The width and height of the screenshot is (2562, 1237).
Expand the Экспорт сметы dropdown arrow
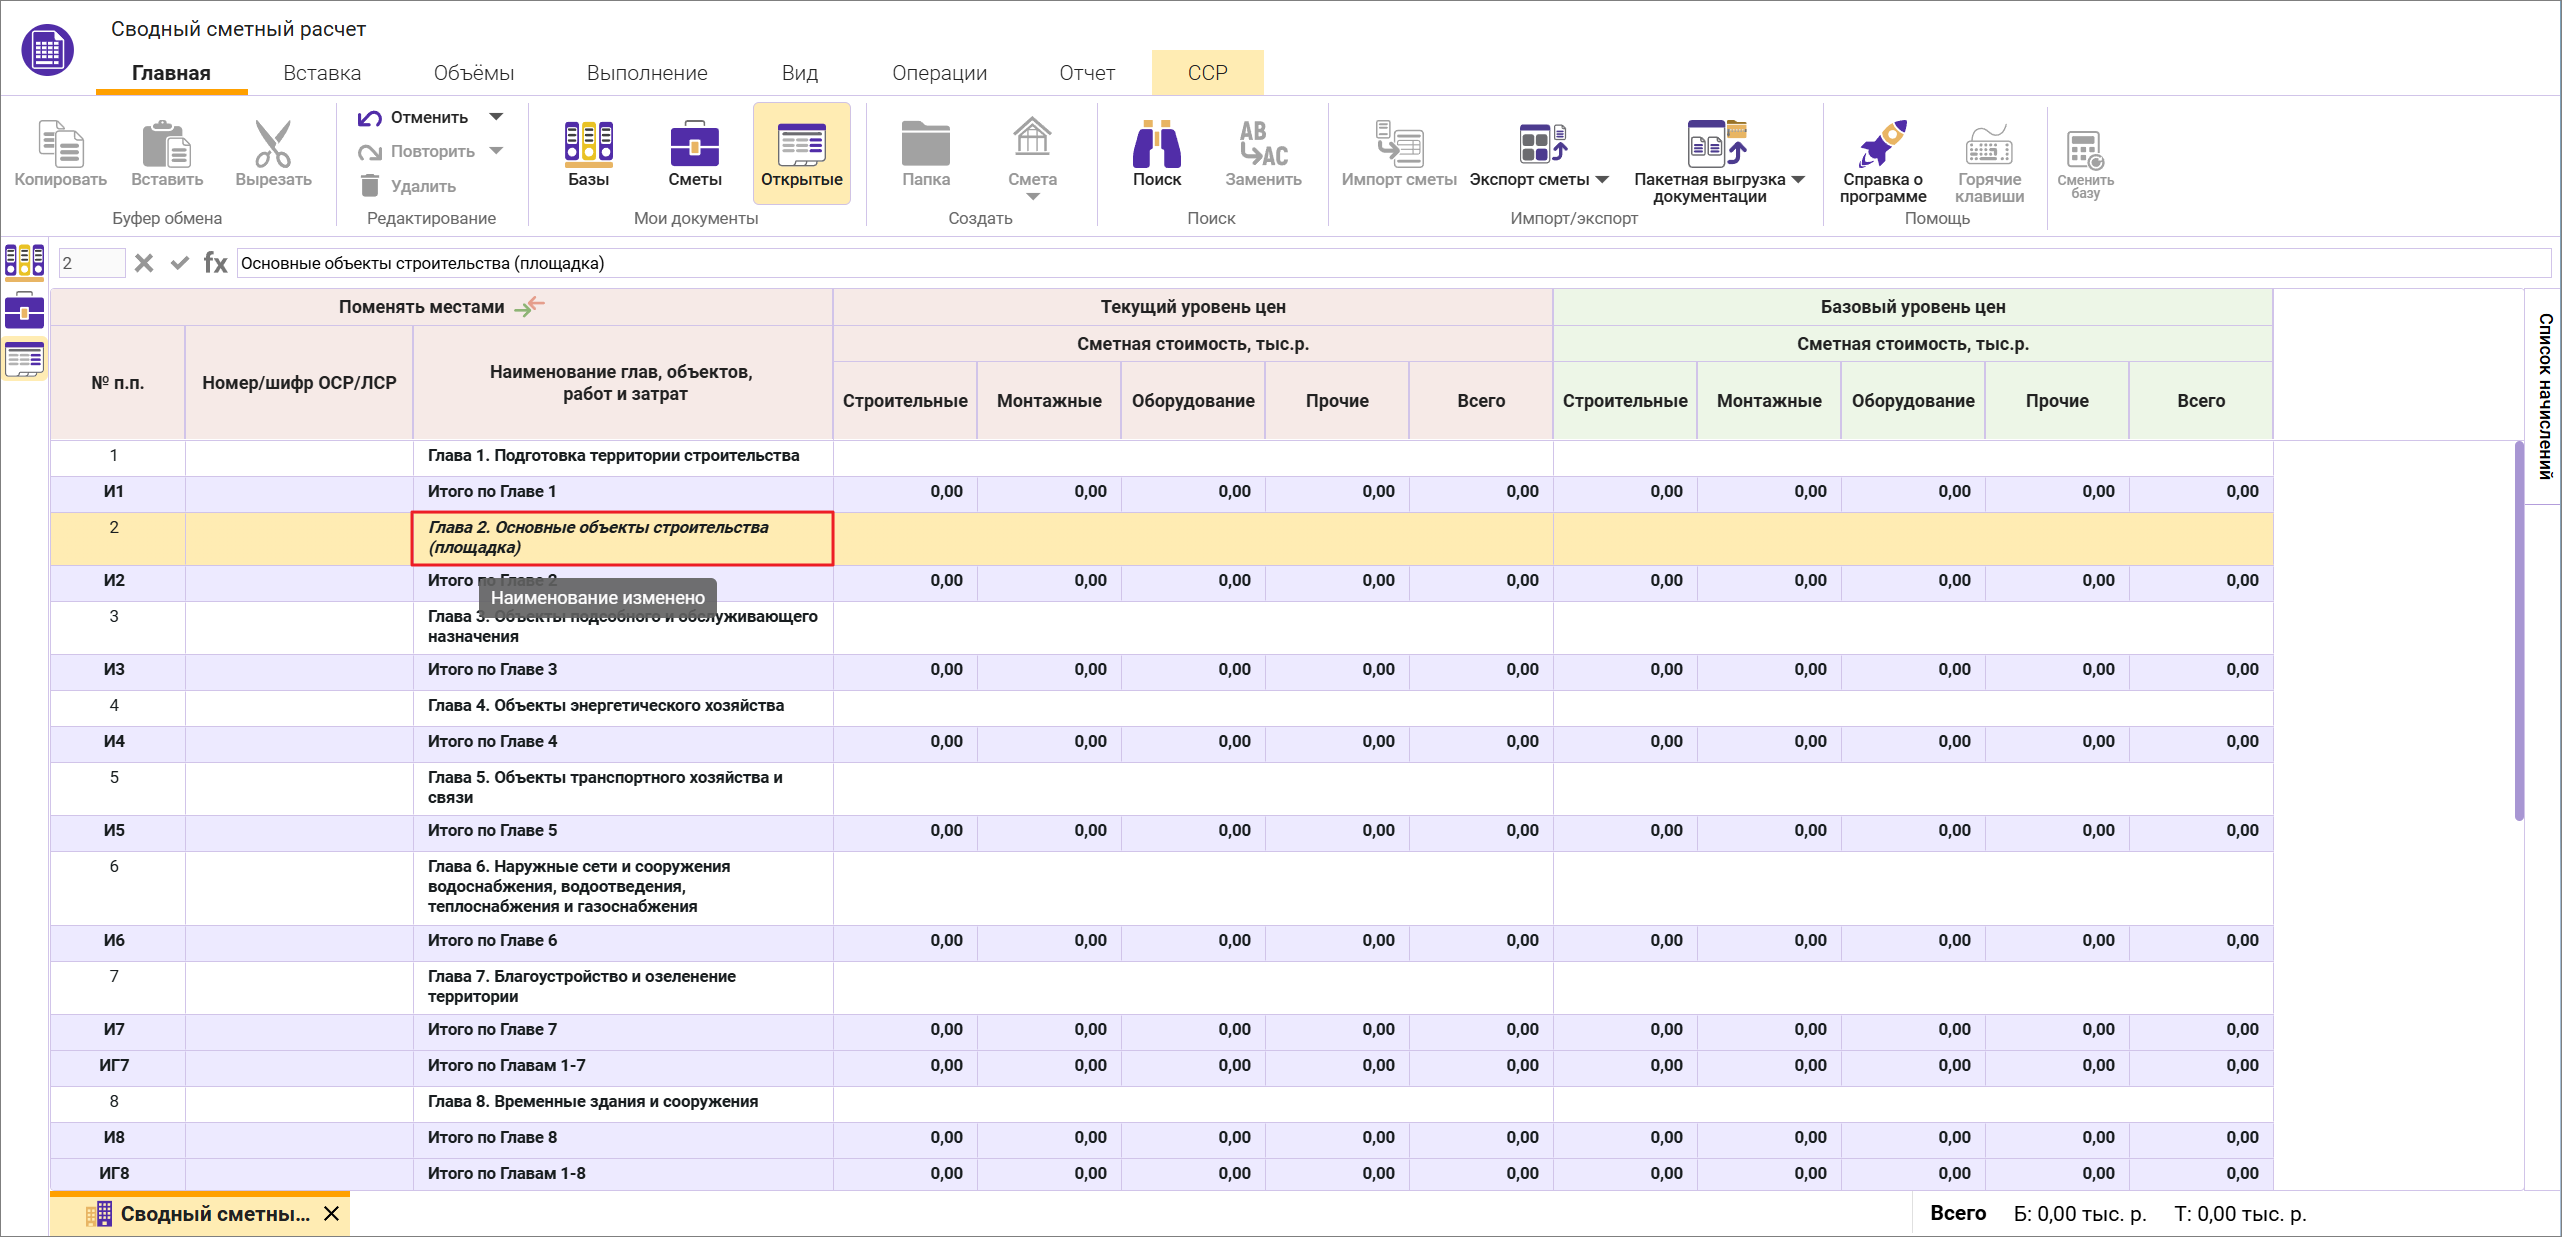(x=1602, y=180)
